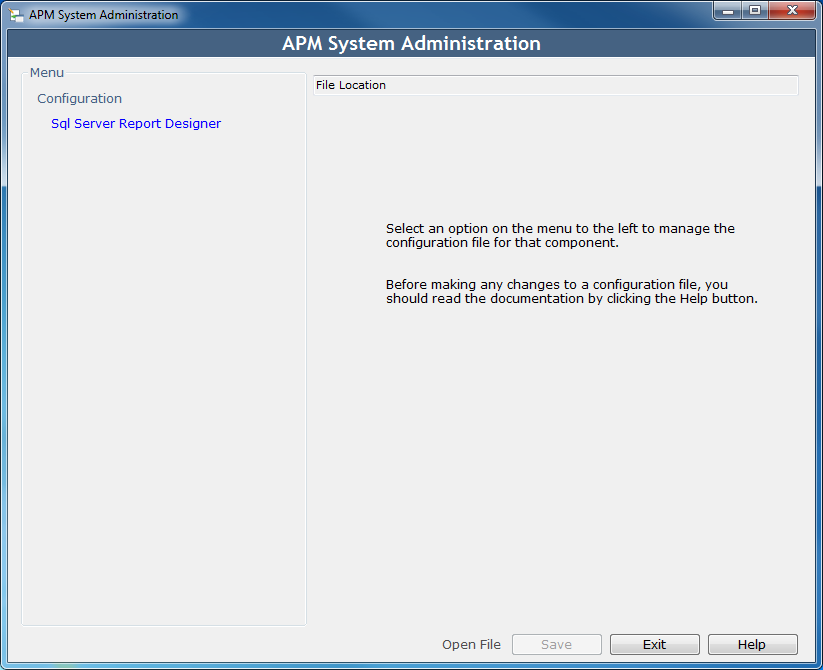Focus the File Location text field
This screenshot has width=823, height=670.
(x=556, y=85)
